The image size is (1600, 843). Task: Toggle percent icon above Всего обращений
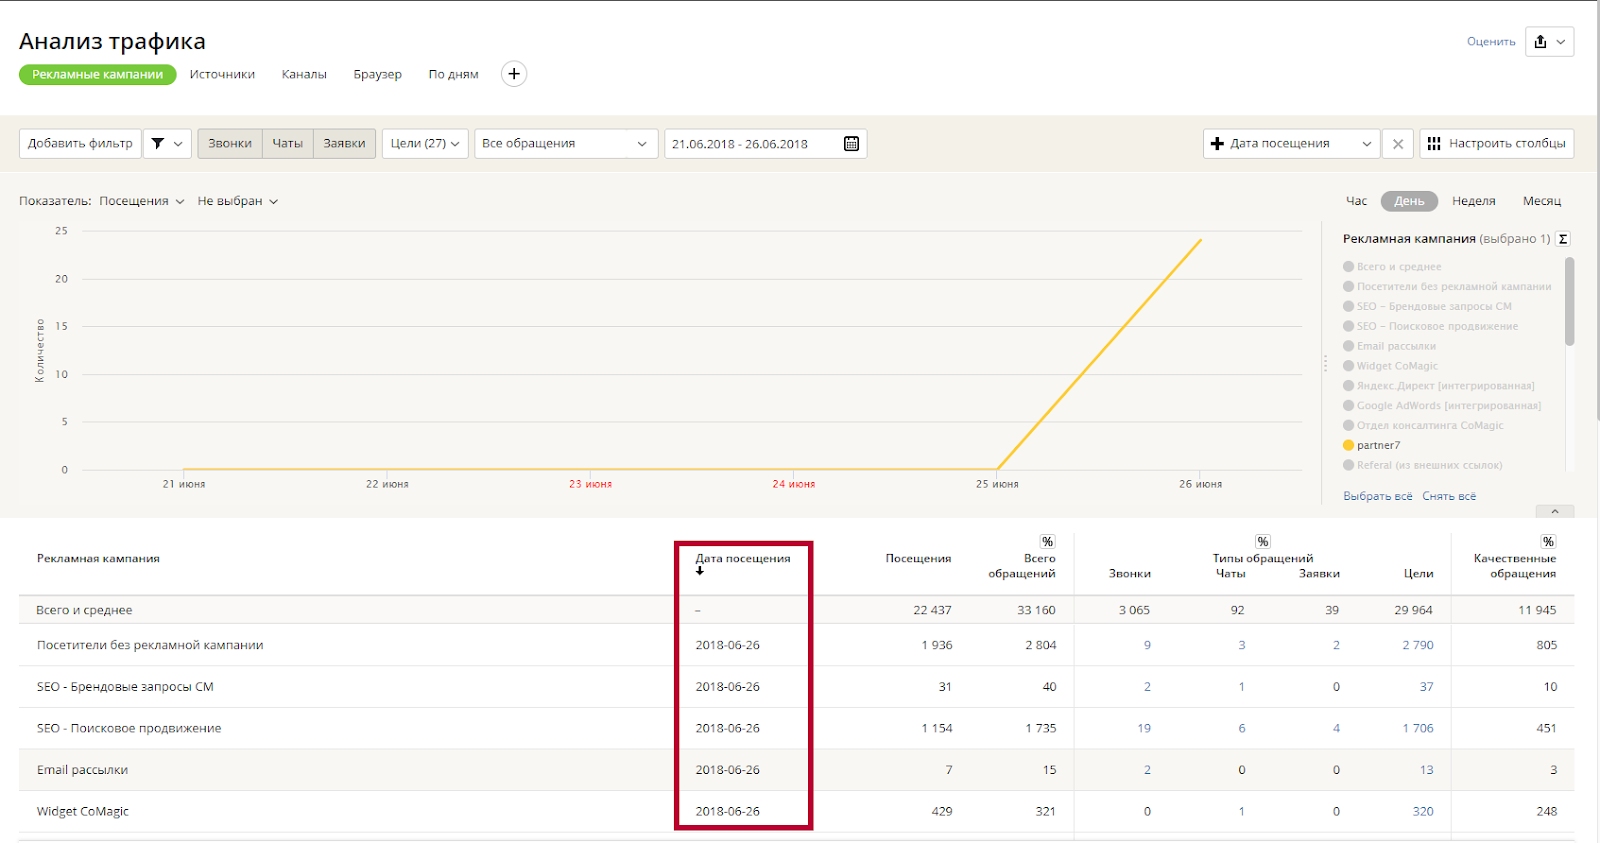[1047, 542]
